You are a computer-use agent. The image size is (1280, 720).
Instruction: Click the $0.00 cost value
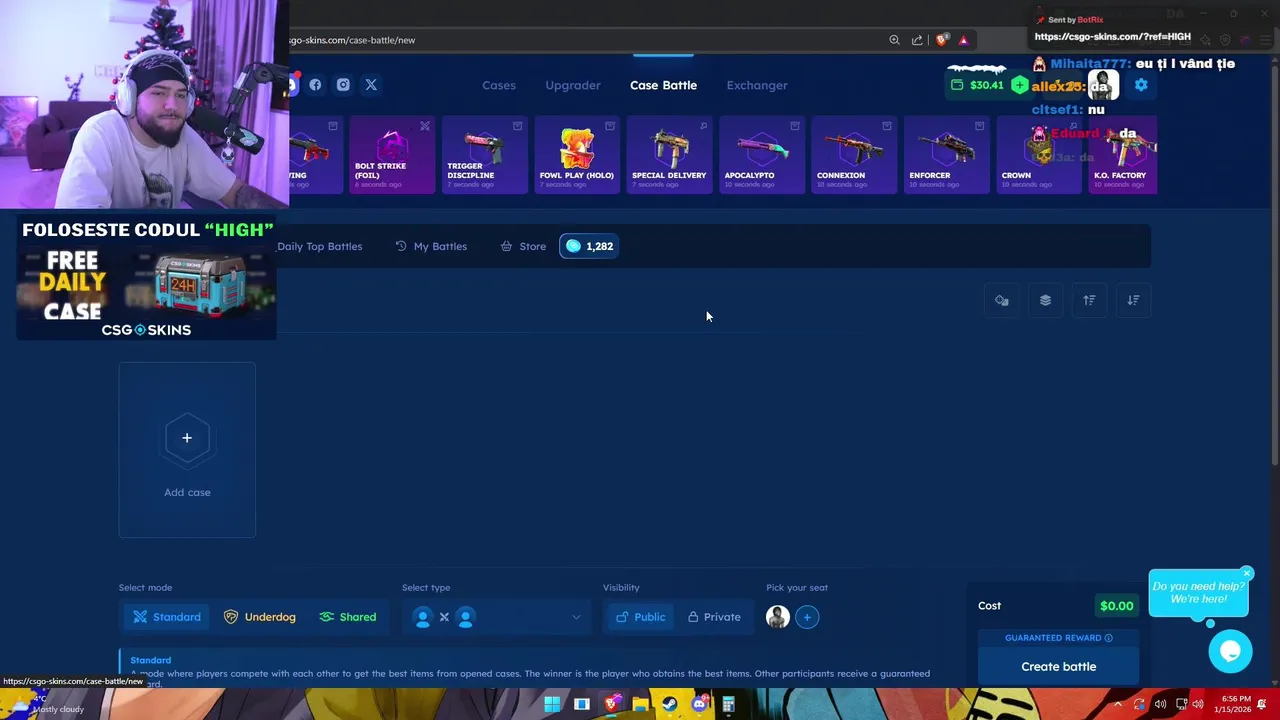[1116, 606]
